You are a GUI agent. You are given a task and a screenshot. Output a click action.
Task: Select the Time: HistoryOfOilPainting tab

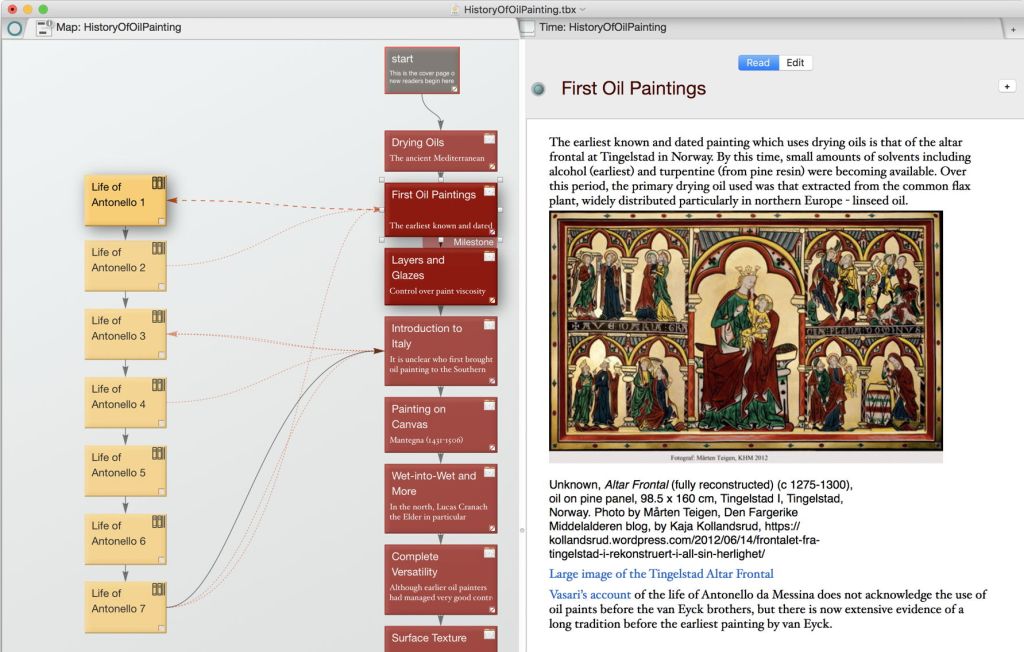(602, 28)
